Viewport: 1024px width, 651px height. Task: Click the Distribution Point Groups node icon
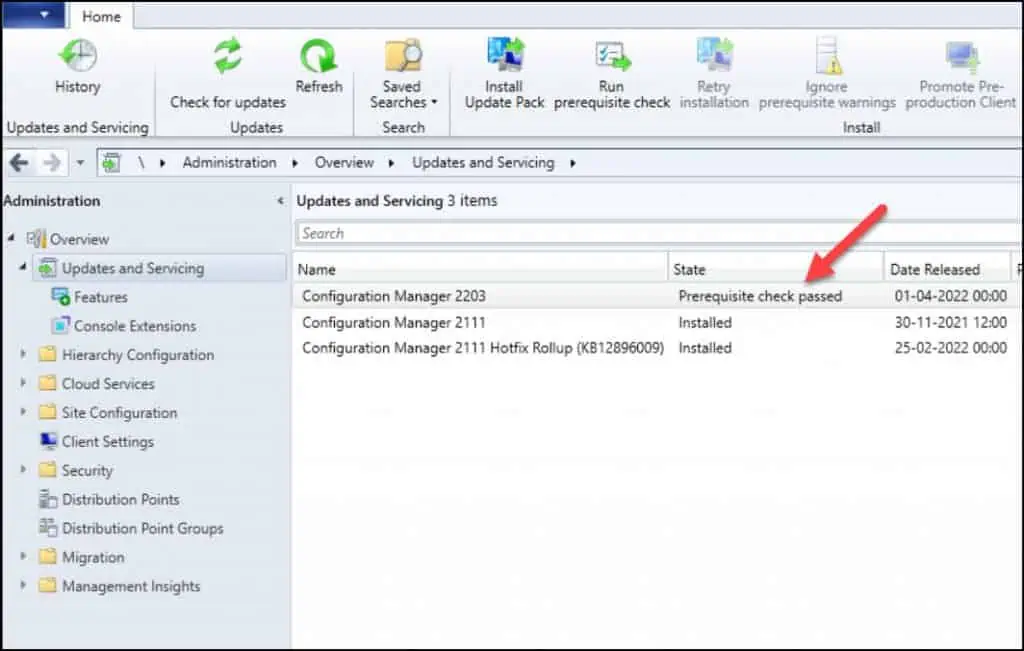tap(48, 528)
